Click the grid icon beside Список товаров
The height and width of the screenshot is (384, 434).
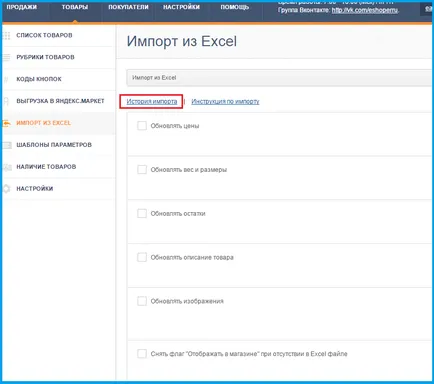pyautogui.click(x=6, y=35)
